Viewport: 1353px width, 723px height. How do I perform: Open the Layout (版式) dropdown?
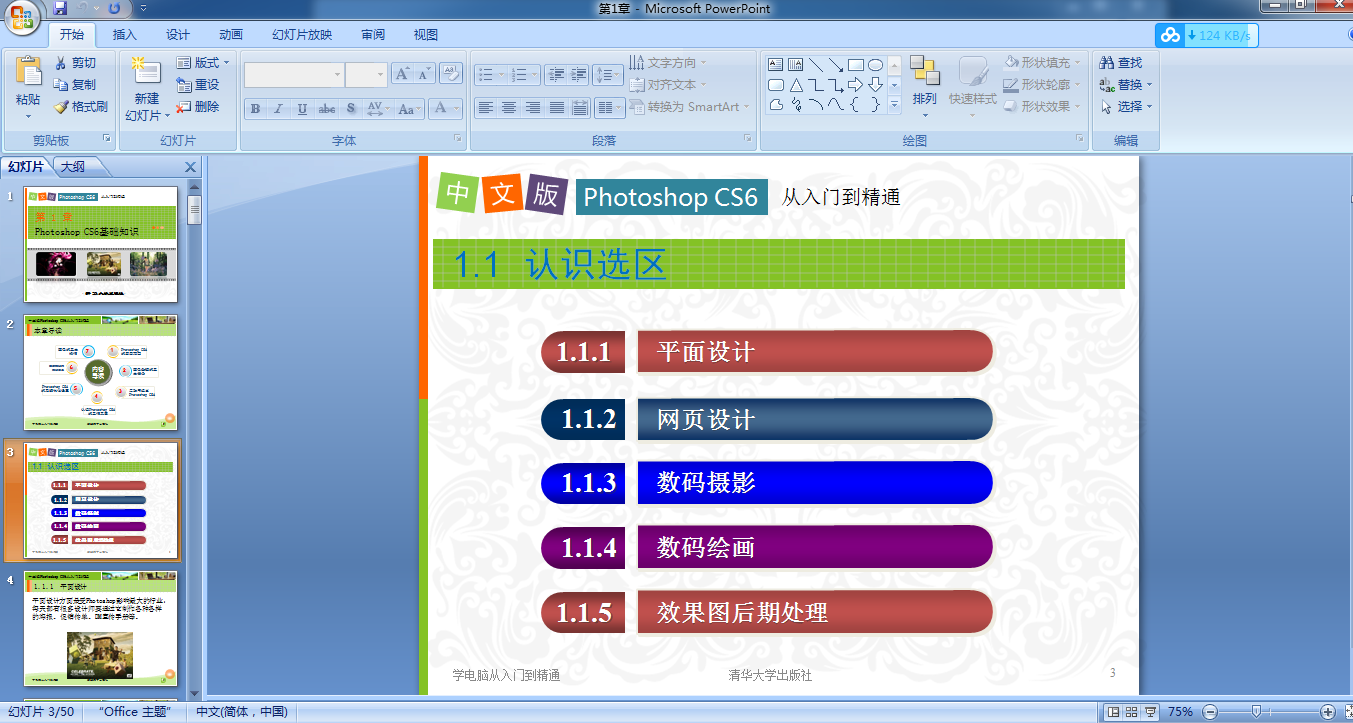[203, 63]
